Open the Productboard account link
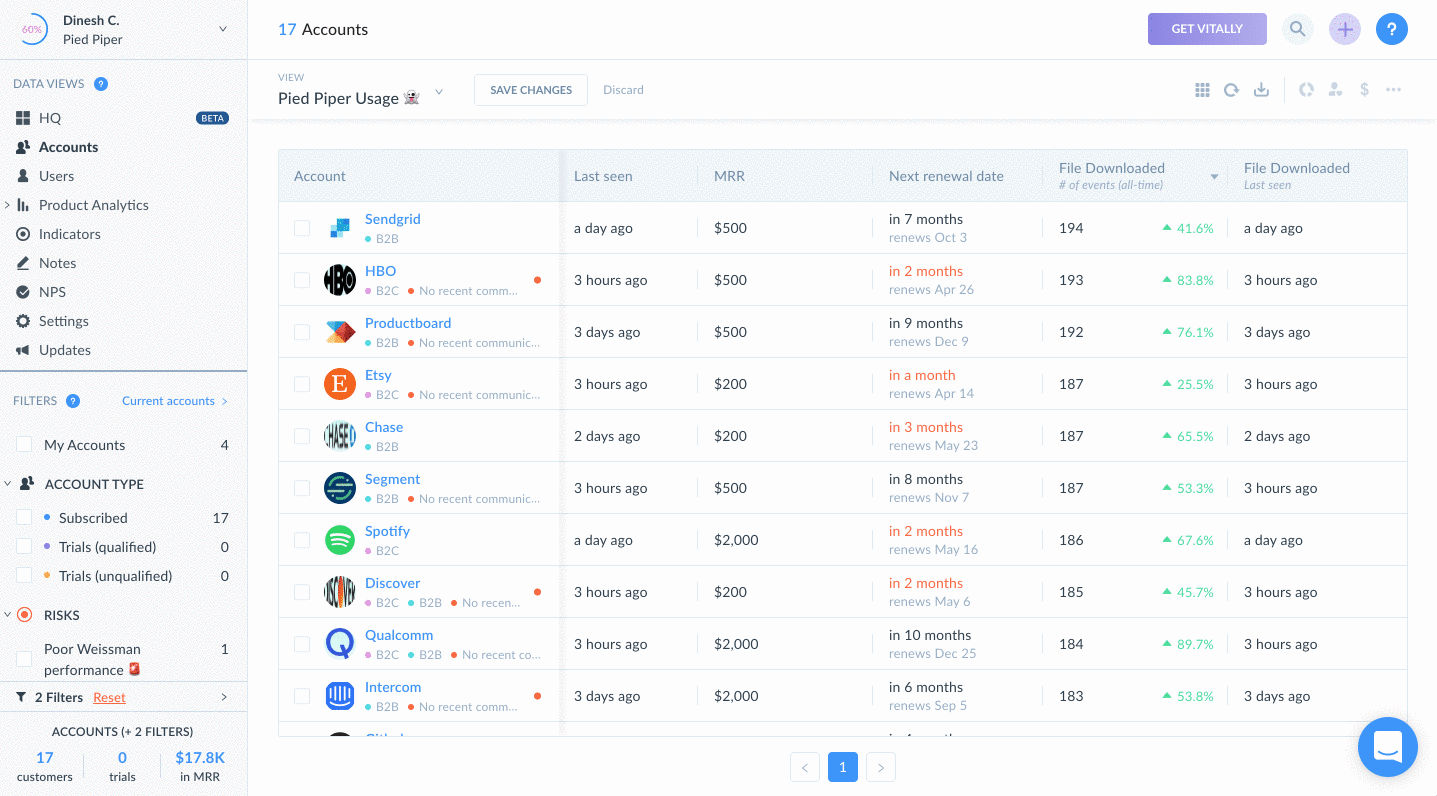 coord(408,323)
